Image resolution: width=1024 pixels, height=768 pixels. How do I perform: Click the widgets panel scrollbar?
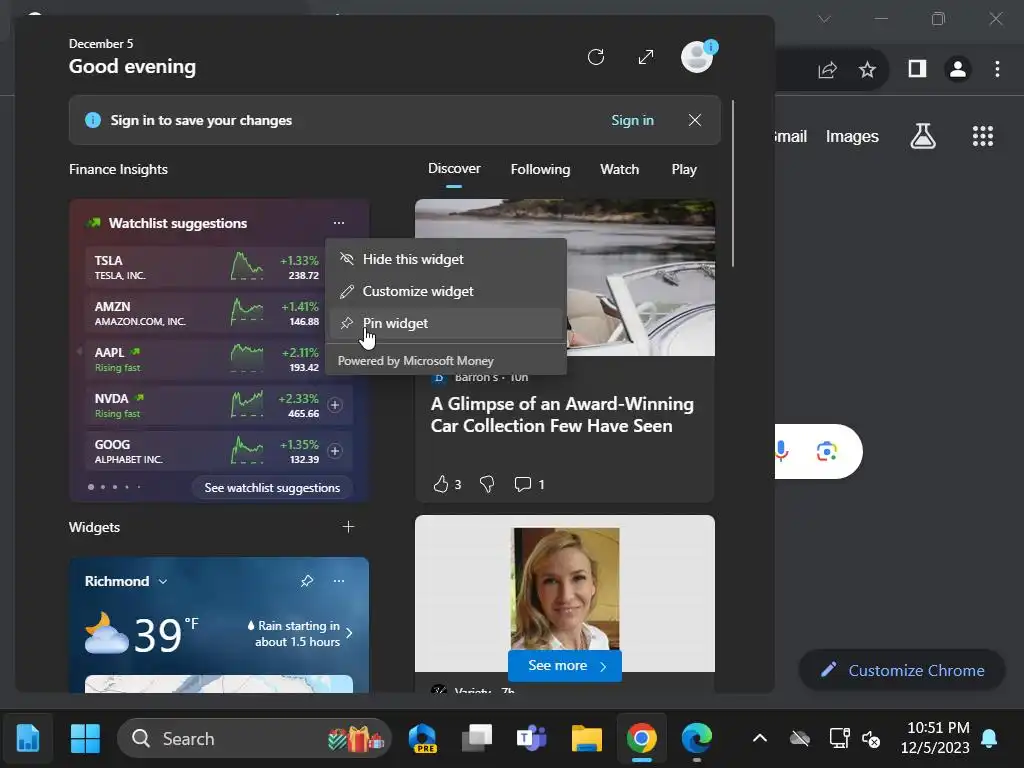[x=733, y=183]
